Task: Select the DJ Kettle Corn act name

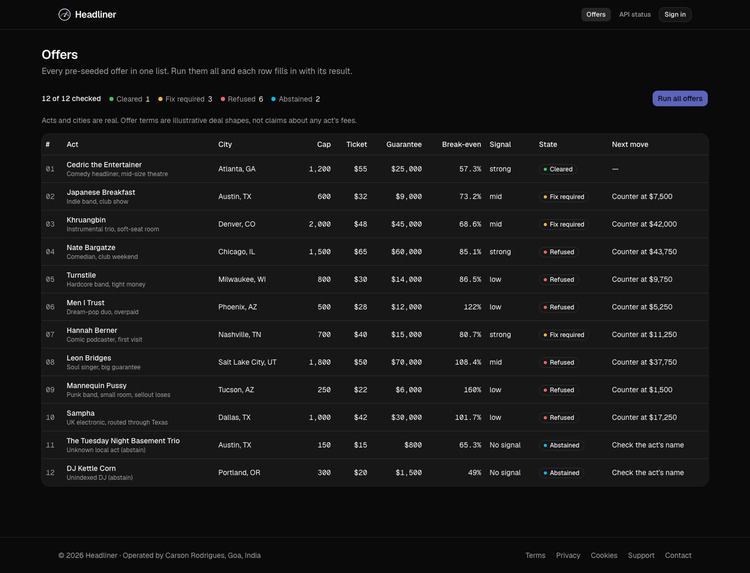Action: 91,469
